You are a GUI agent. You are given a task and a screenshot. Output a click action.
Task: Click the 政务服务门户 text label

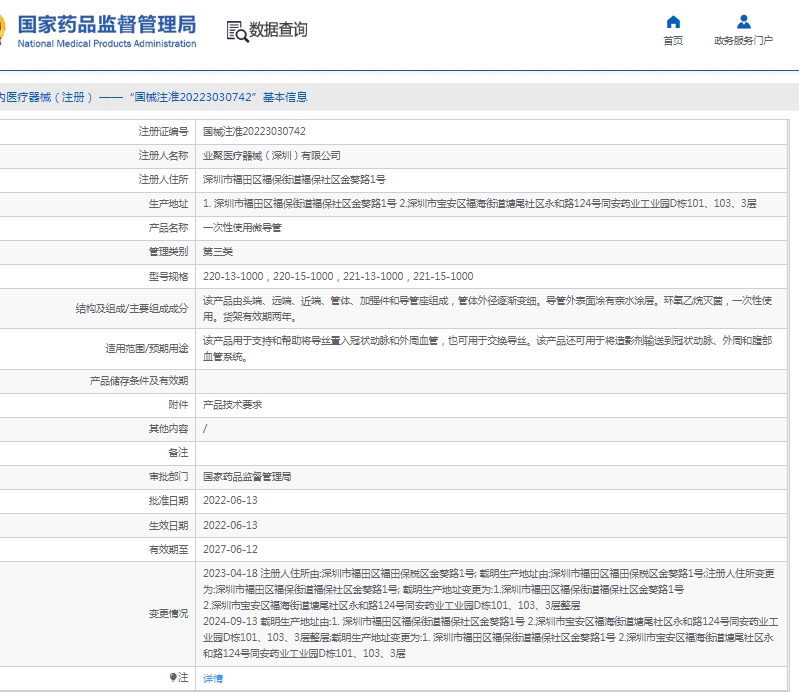743,41
